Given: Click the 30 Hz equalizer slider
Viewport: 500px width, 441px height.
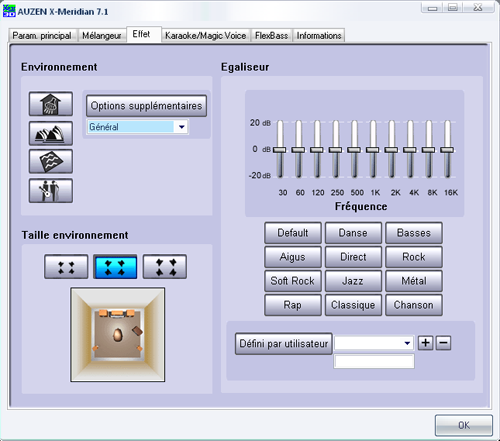Looking at the screenshot, I should [280, 150].
